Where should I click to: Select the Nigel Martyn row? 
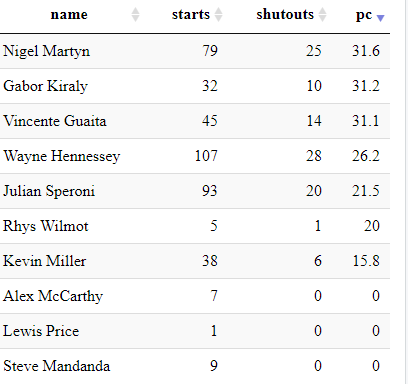click(195, 51)
